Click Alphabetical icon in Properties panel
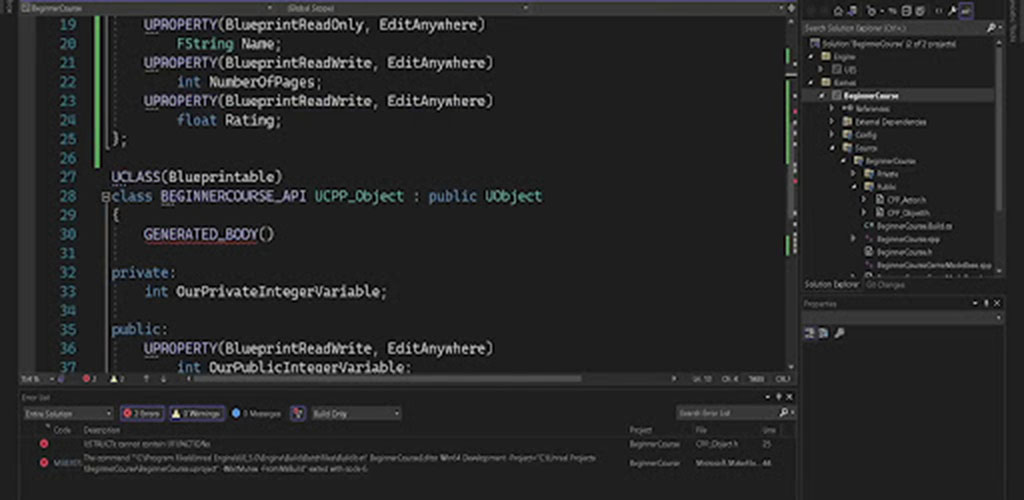The image size is (1024, 500). (824, 333)
